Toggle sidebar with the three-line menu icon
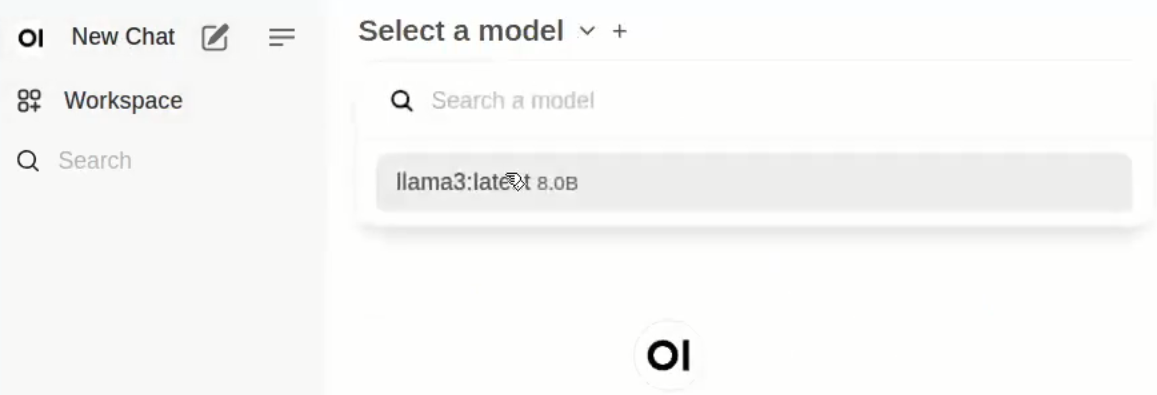 pyautogui.click(x=282, y=37)
